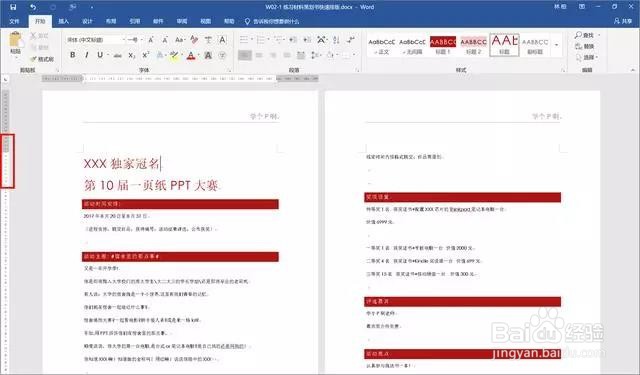
Task: Click the bullet list icon
Action: (x=244, y=40)
